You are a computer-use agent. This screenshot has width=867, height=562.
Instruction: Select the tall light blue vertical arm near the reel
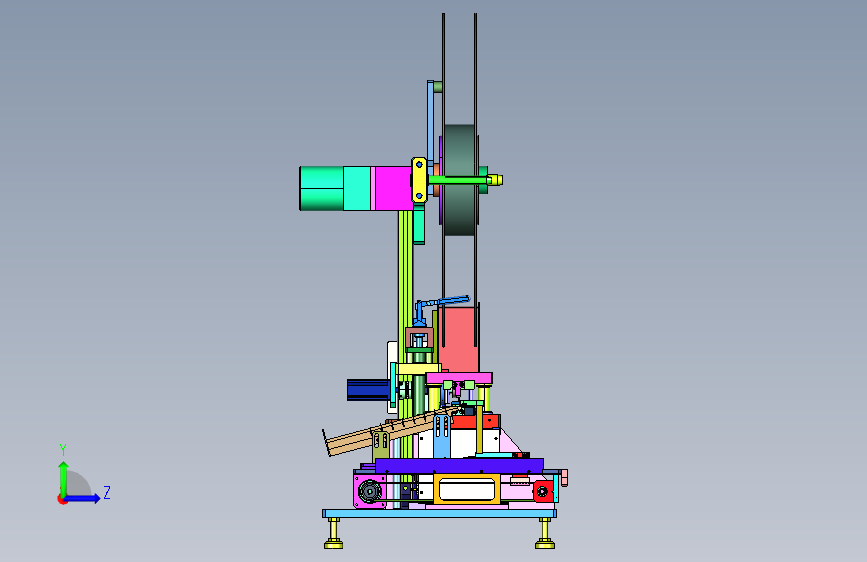(430, 122)
